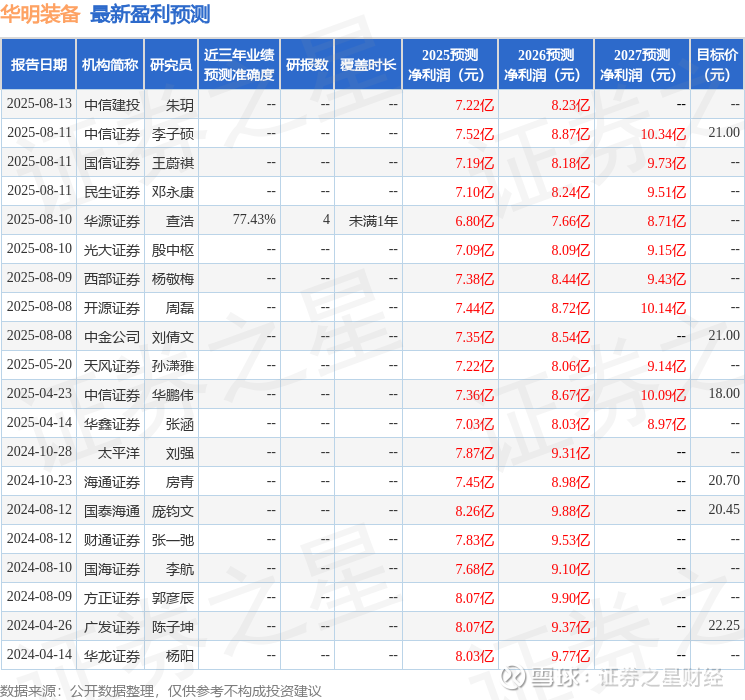This screenshot has height=700, width=745.
Task: Click target price 20.45
Action: [724, 509]
